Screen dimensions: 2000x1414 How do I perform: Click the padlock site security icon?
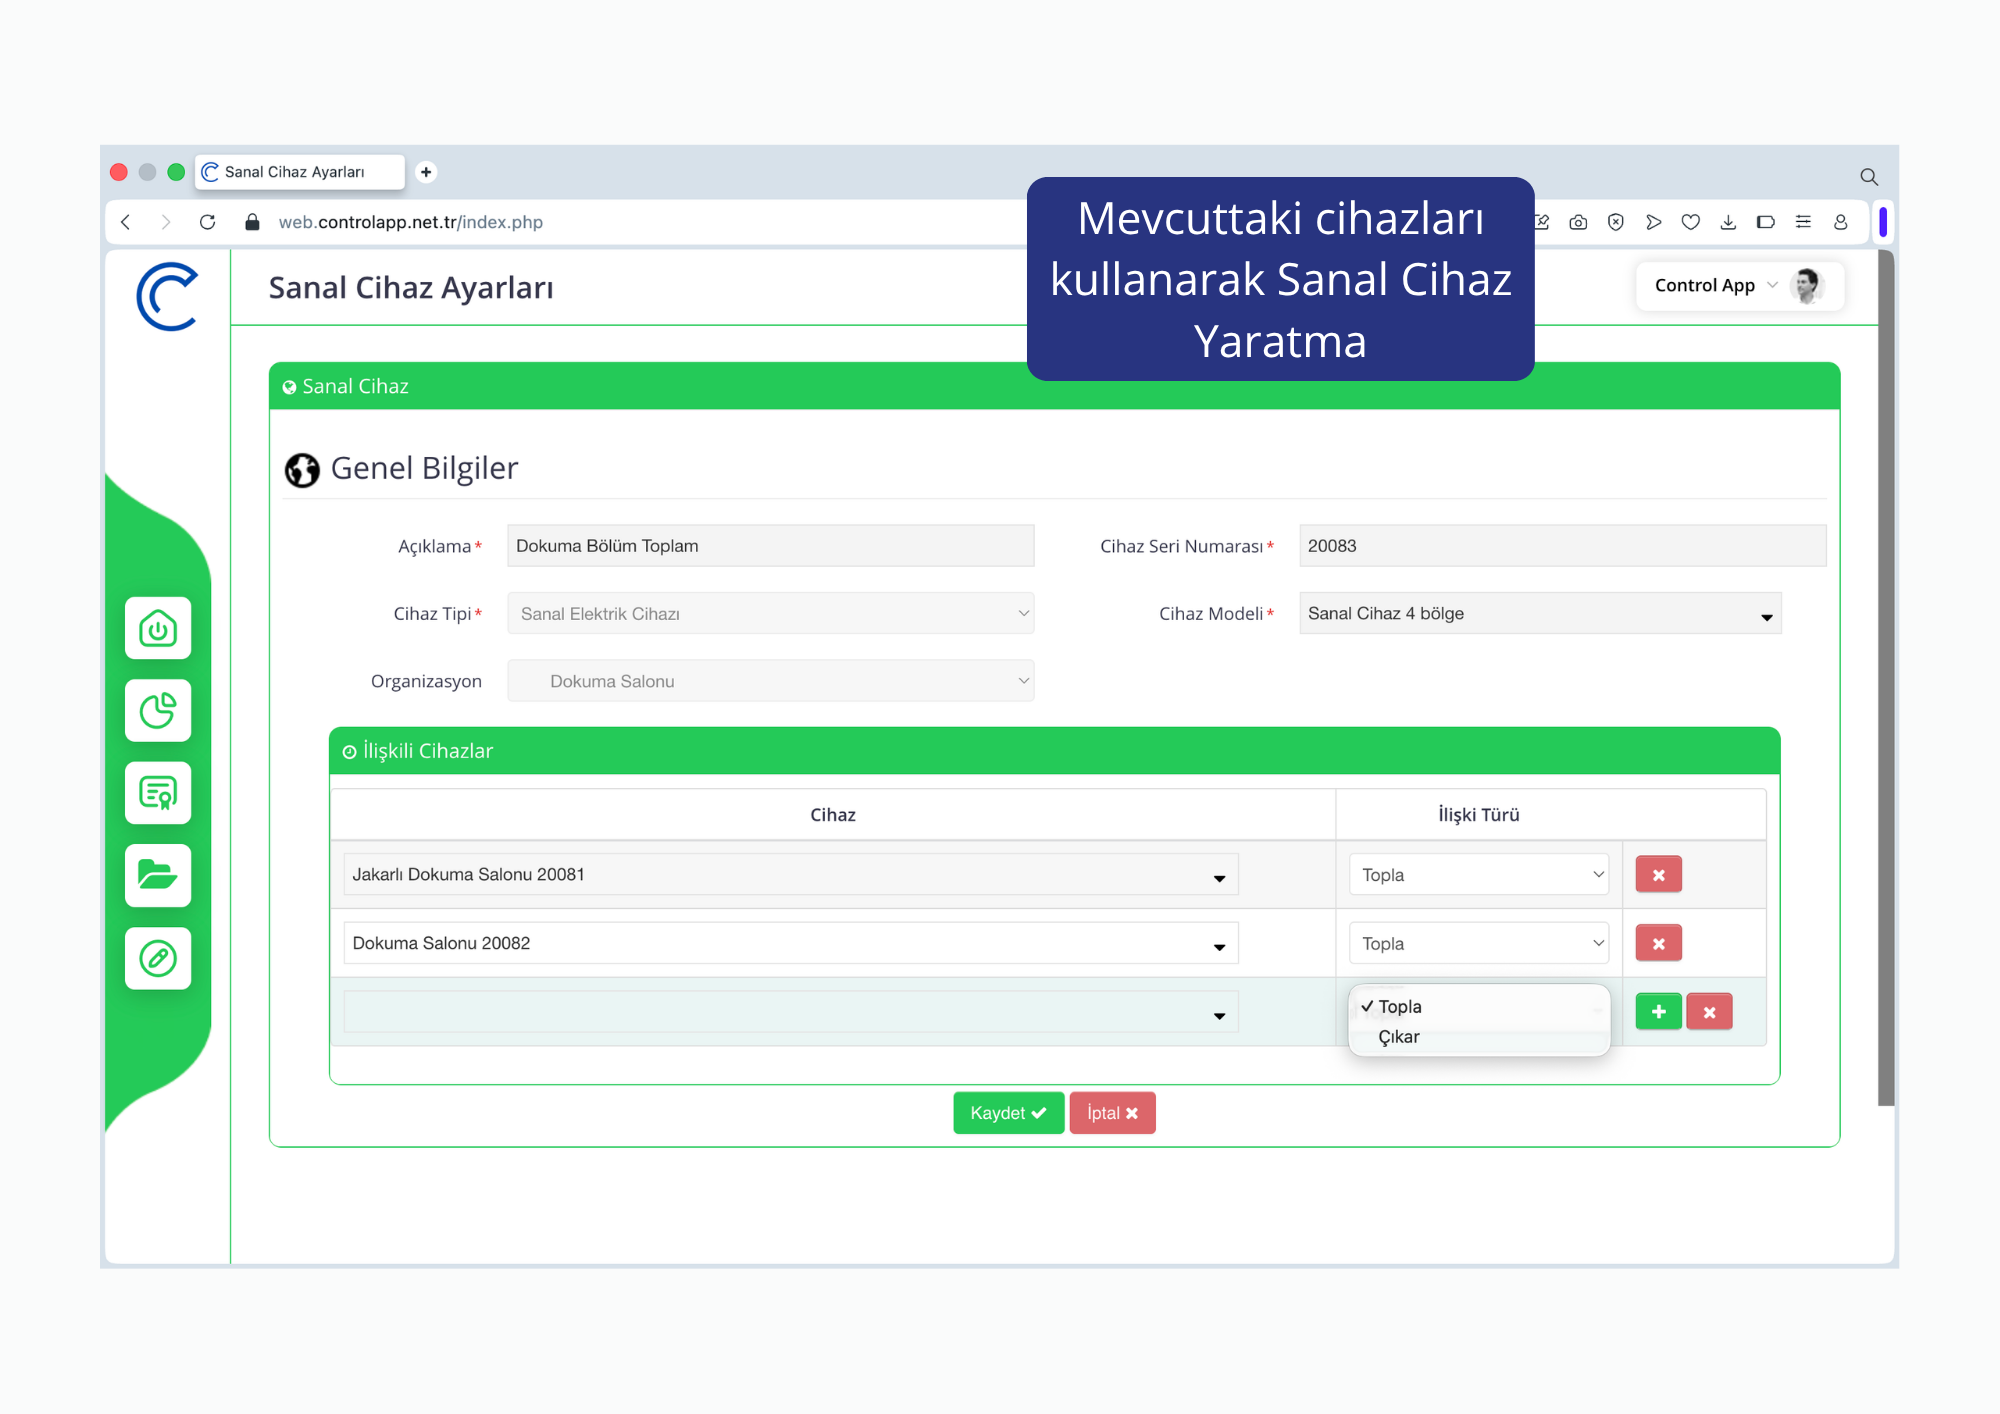[x=252, y=222]
